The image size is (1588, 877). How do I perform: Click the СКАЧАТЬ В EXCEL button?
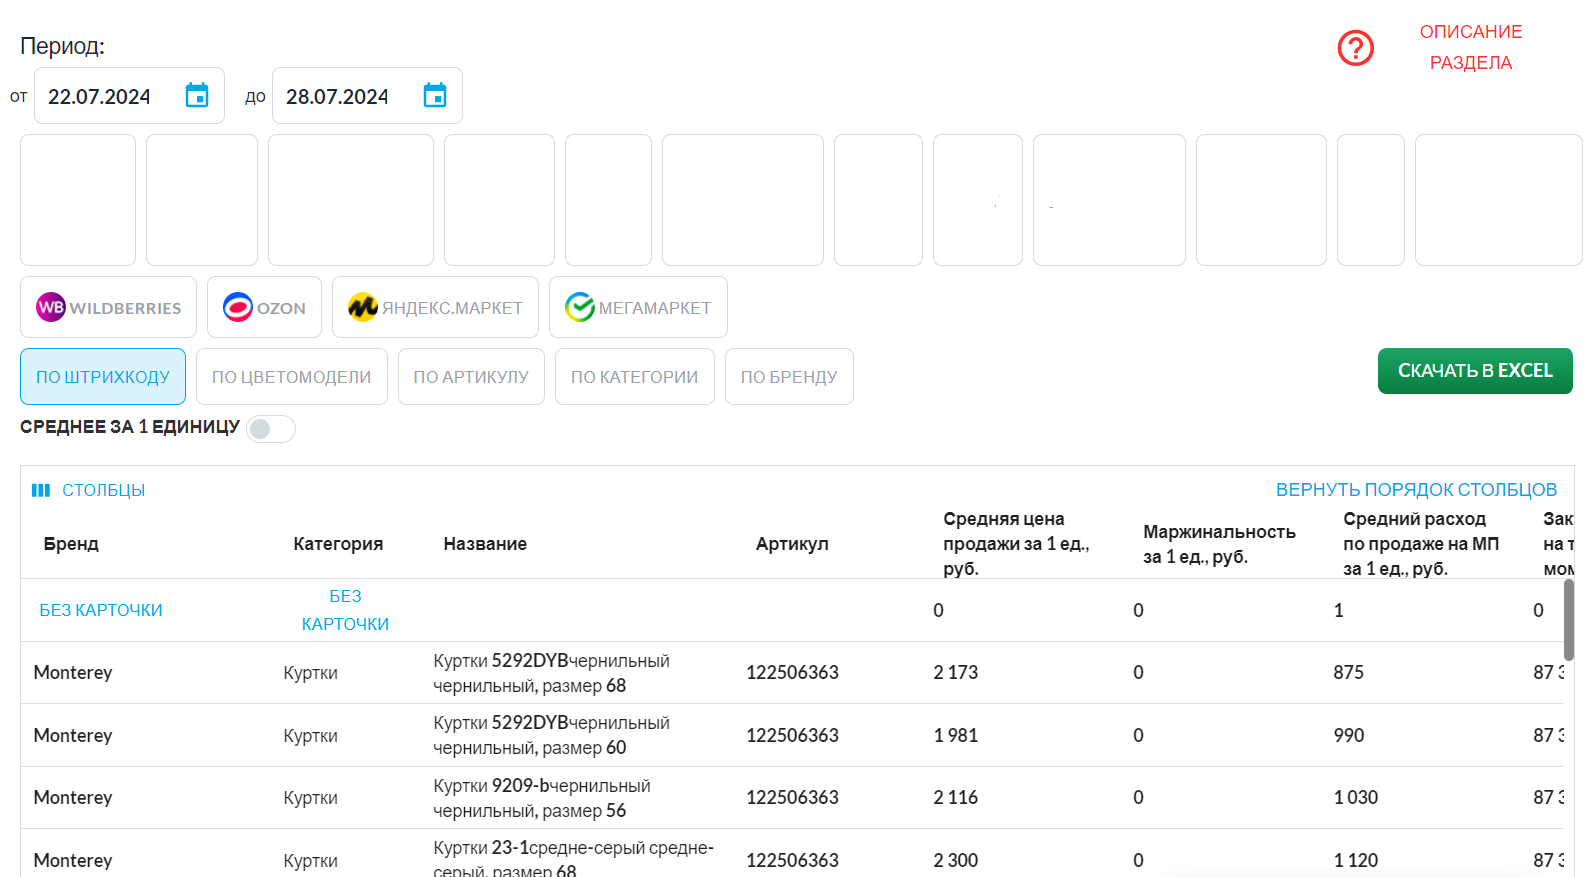[1475, 371]
